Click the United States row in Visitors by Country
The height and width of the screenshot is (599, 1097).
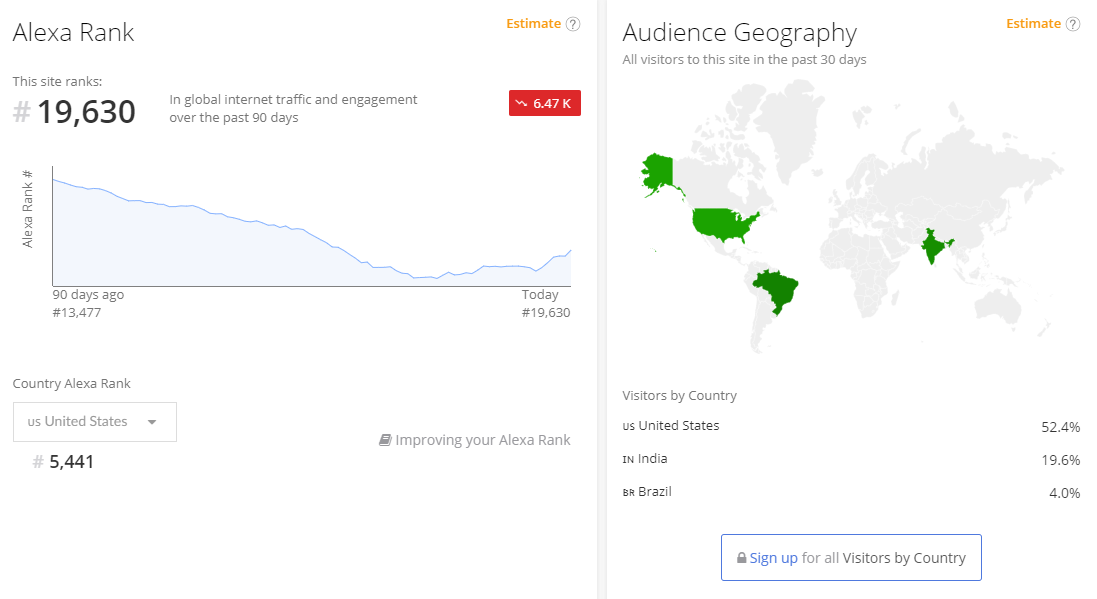pos(851,426)
